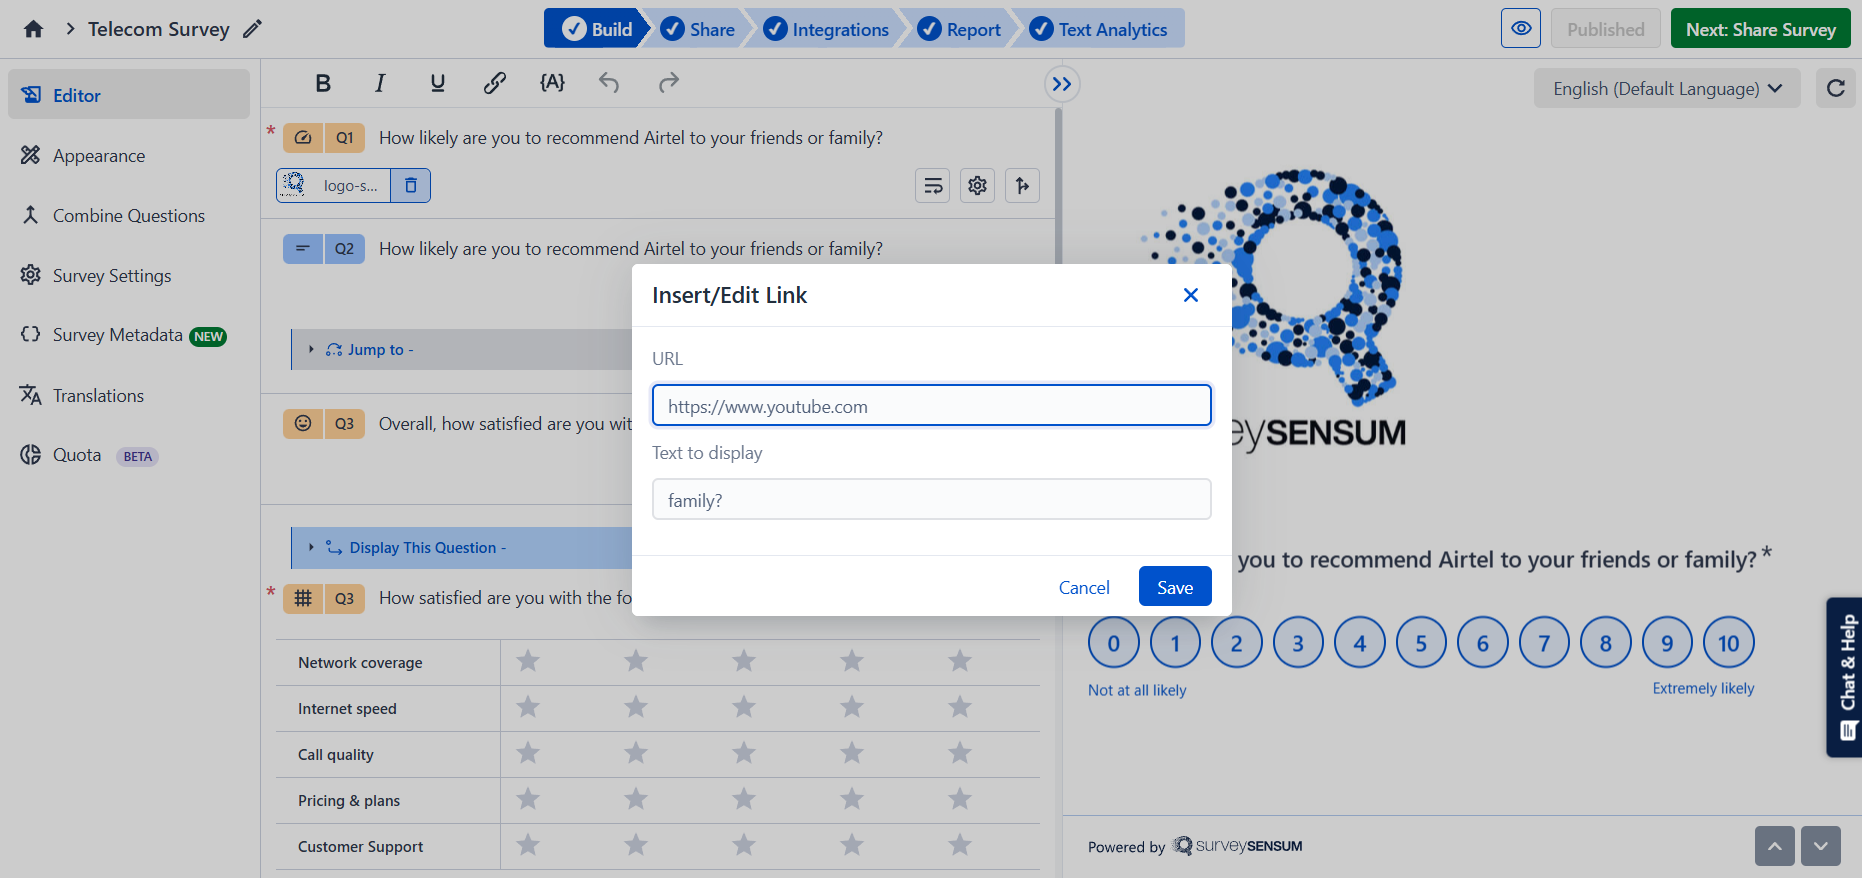Image resolution: width=1862 pixels, height=878 pixels.
Task: Select NPS score 8 in preview
Action: [1606, 643]
